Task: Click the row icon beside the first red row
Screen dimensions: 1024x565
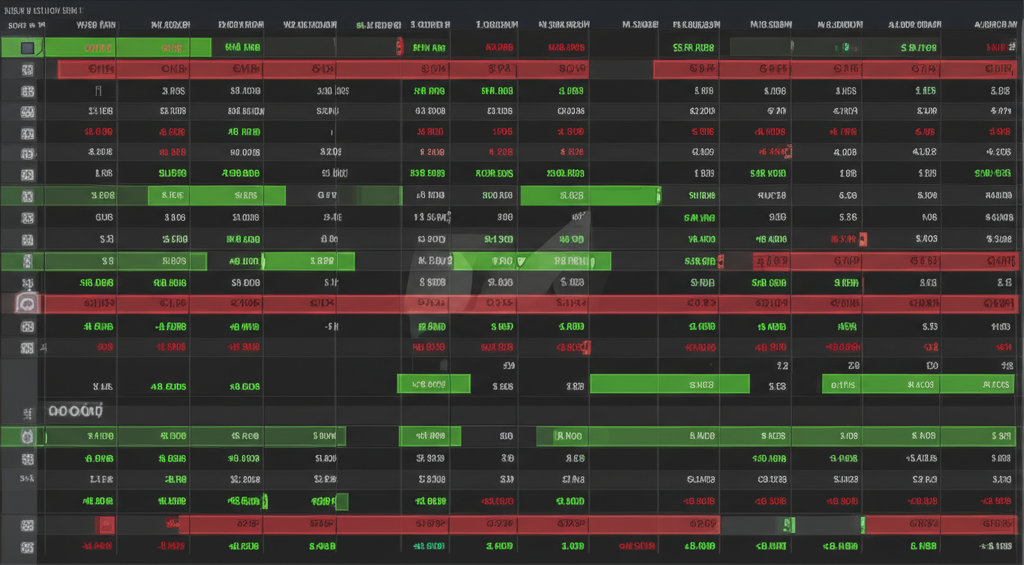Action: (x=27, y=70)
